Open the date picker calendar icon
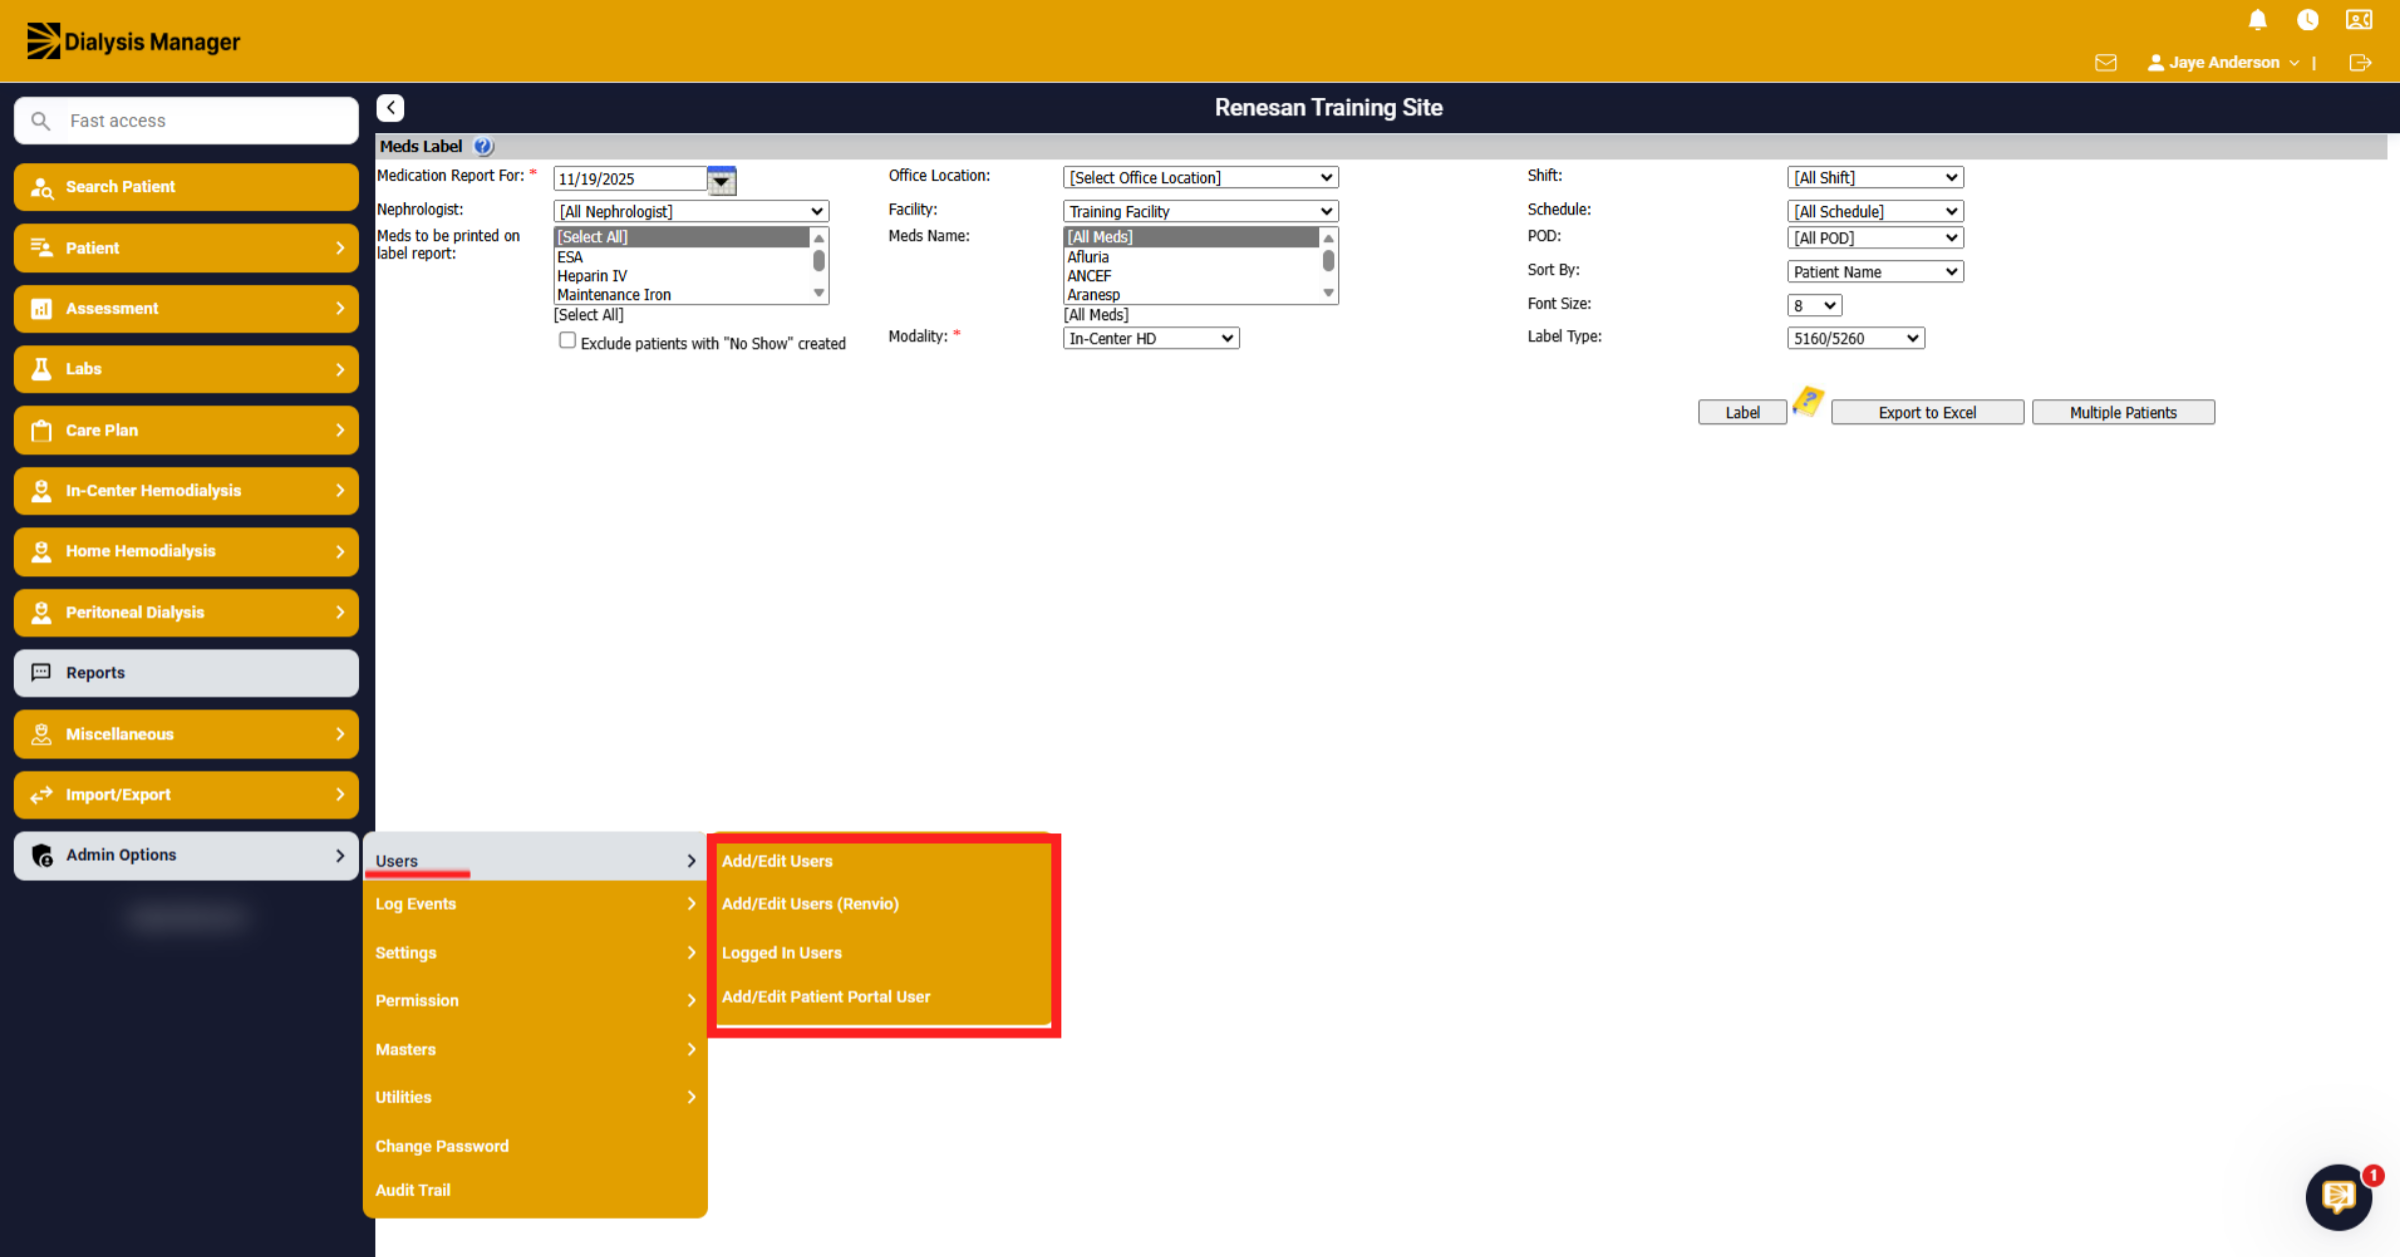The width and height of the screenshot is (2400, 1257). (721, 180)
